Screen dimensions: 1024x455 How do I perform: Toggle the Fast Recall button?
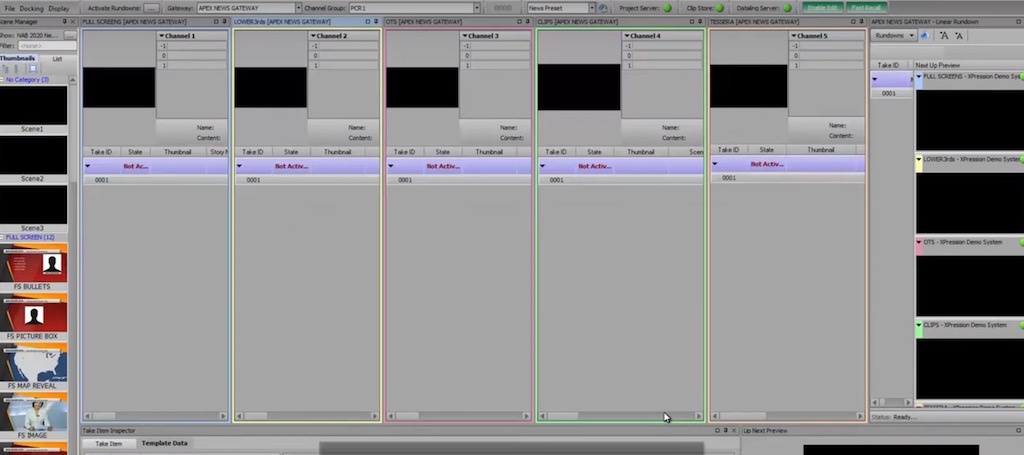pos(865,8)
